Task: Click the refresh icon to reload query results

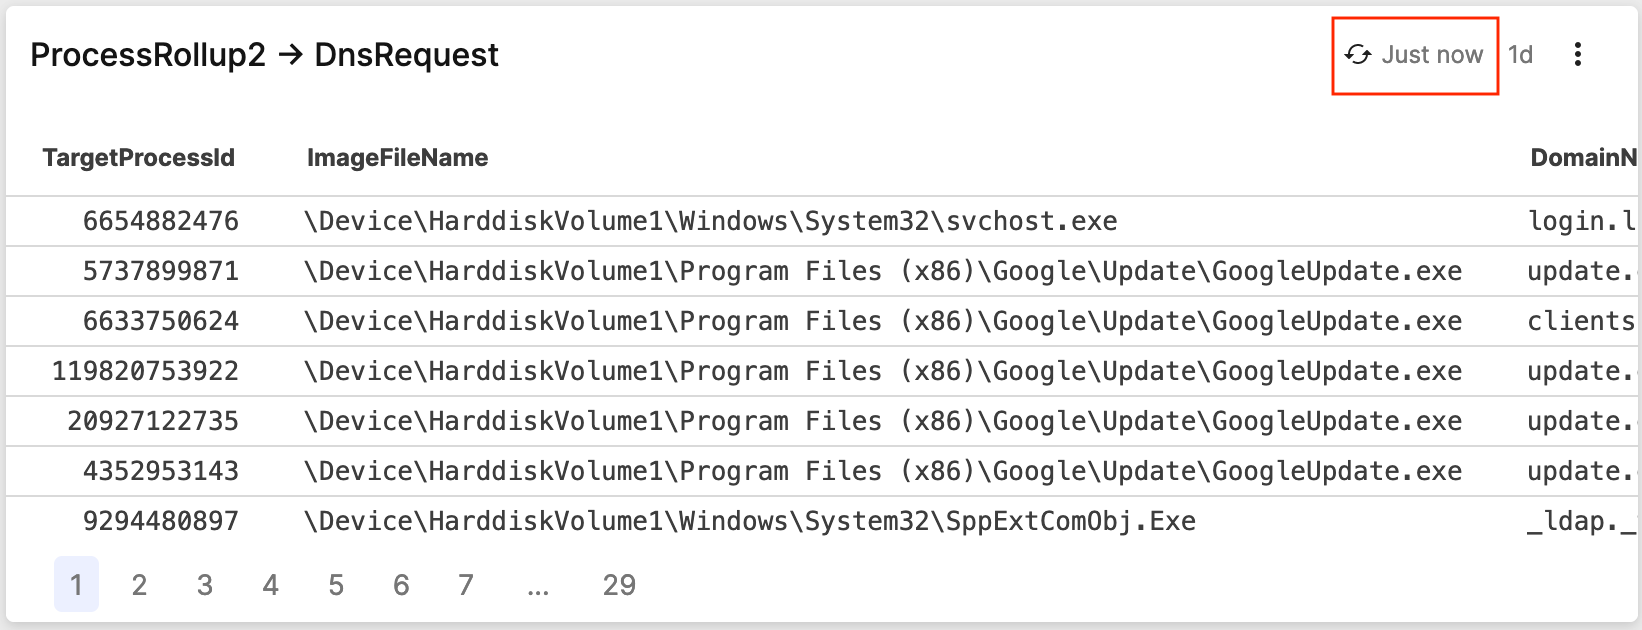Action: tap(1359, 55)
